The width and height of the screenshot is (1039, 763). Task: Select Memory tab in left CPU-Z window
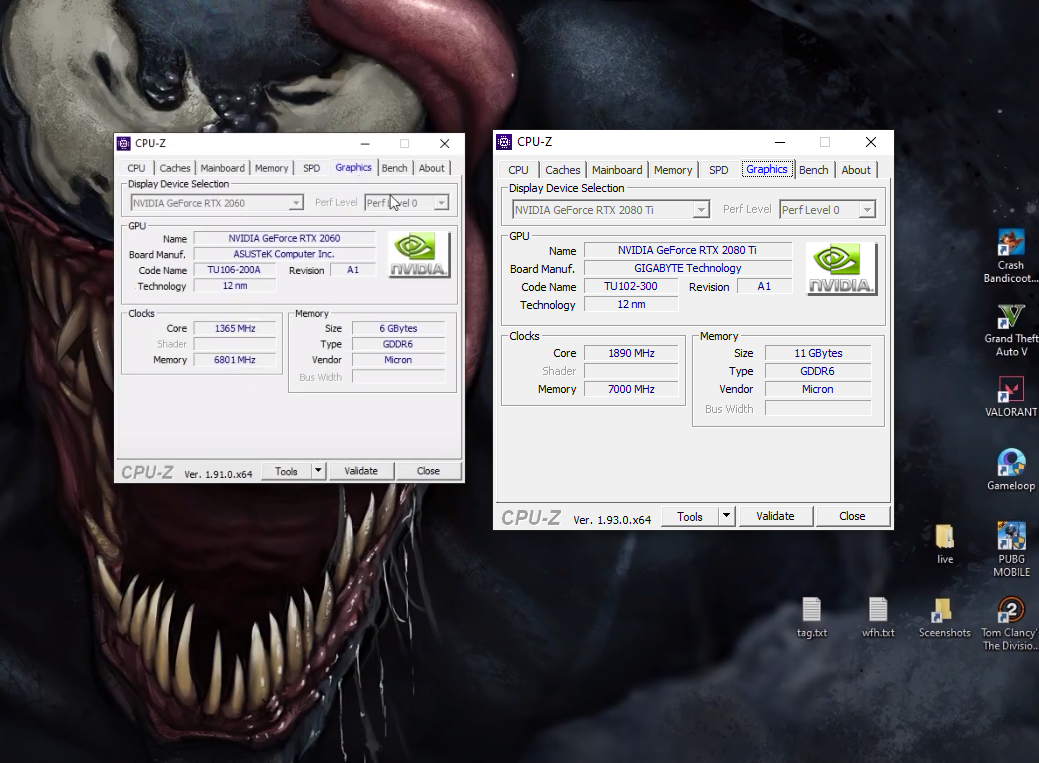(272, 168)
